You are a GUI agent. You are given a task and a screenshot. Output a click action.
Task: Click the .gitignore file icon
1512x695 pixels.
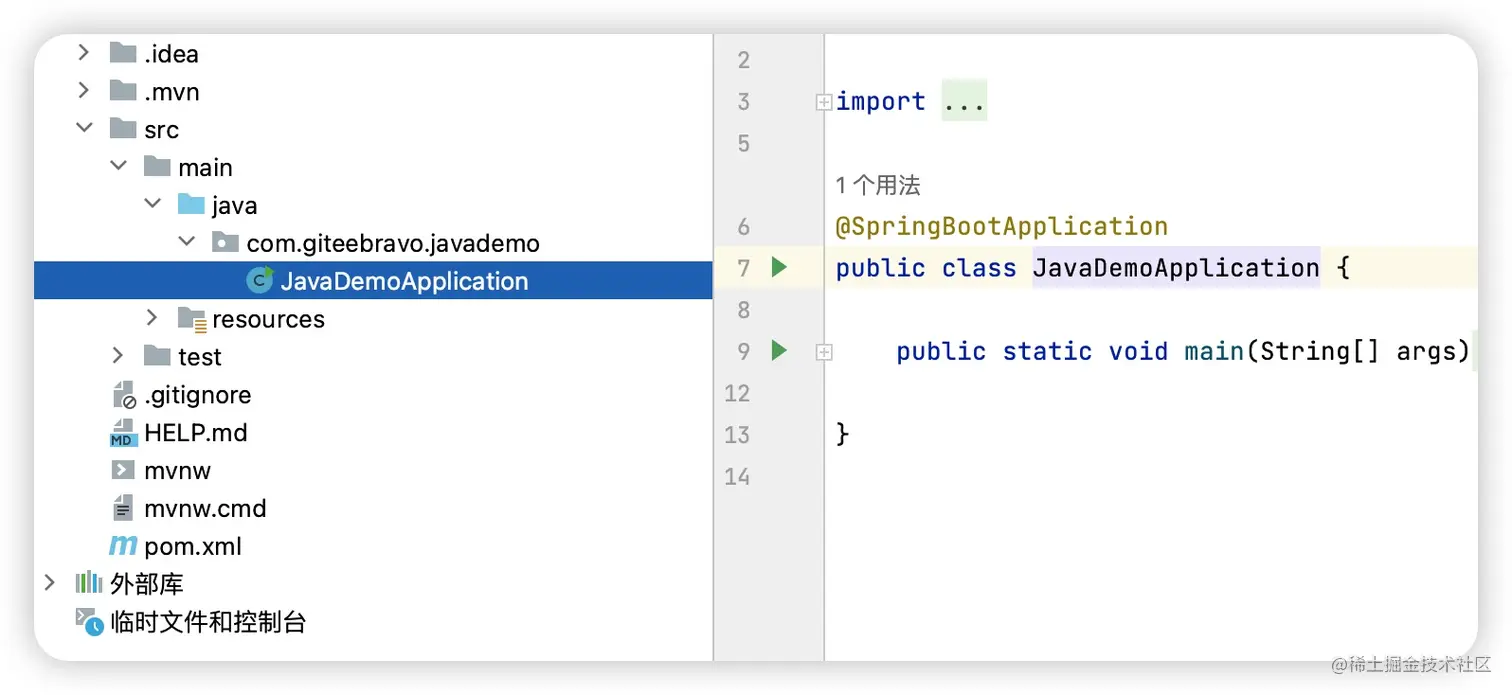coord(123,395)
